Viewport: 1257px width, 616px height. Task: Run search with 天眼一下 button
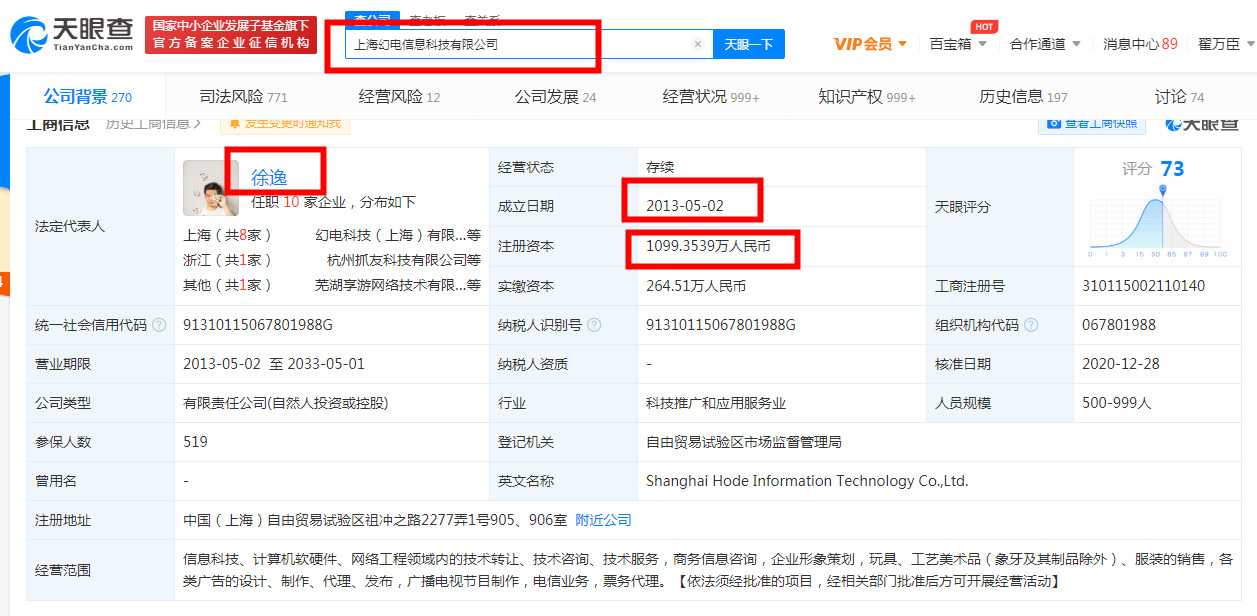click(749, 44)
